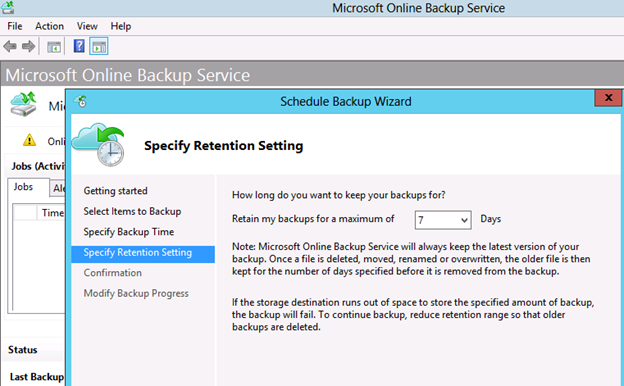The width and height of the screenshot is (624, 386).
Task: Open the retention days dropdown showing 7
Action: [x=443, y=220]
